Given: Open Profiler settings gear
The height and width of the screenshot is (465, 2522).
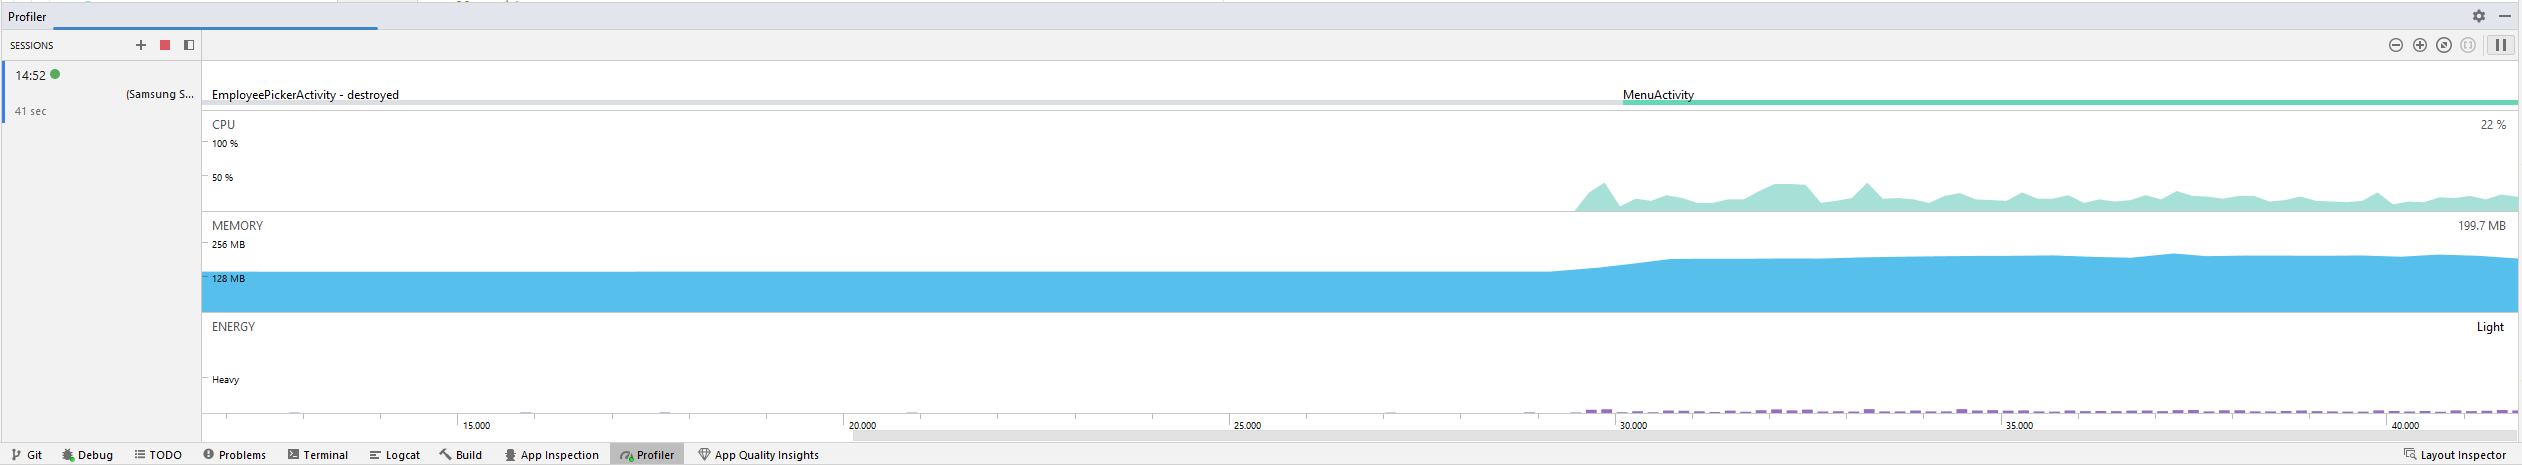Looking at the screenshot, I should click(2479, 16).
